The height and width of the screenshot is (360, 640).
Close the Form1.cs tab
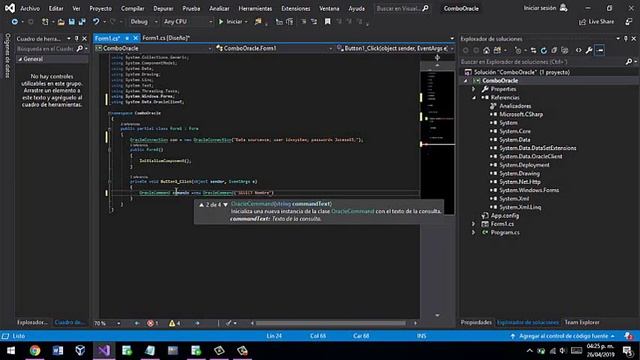click(x=136, y=38)
